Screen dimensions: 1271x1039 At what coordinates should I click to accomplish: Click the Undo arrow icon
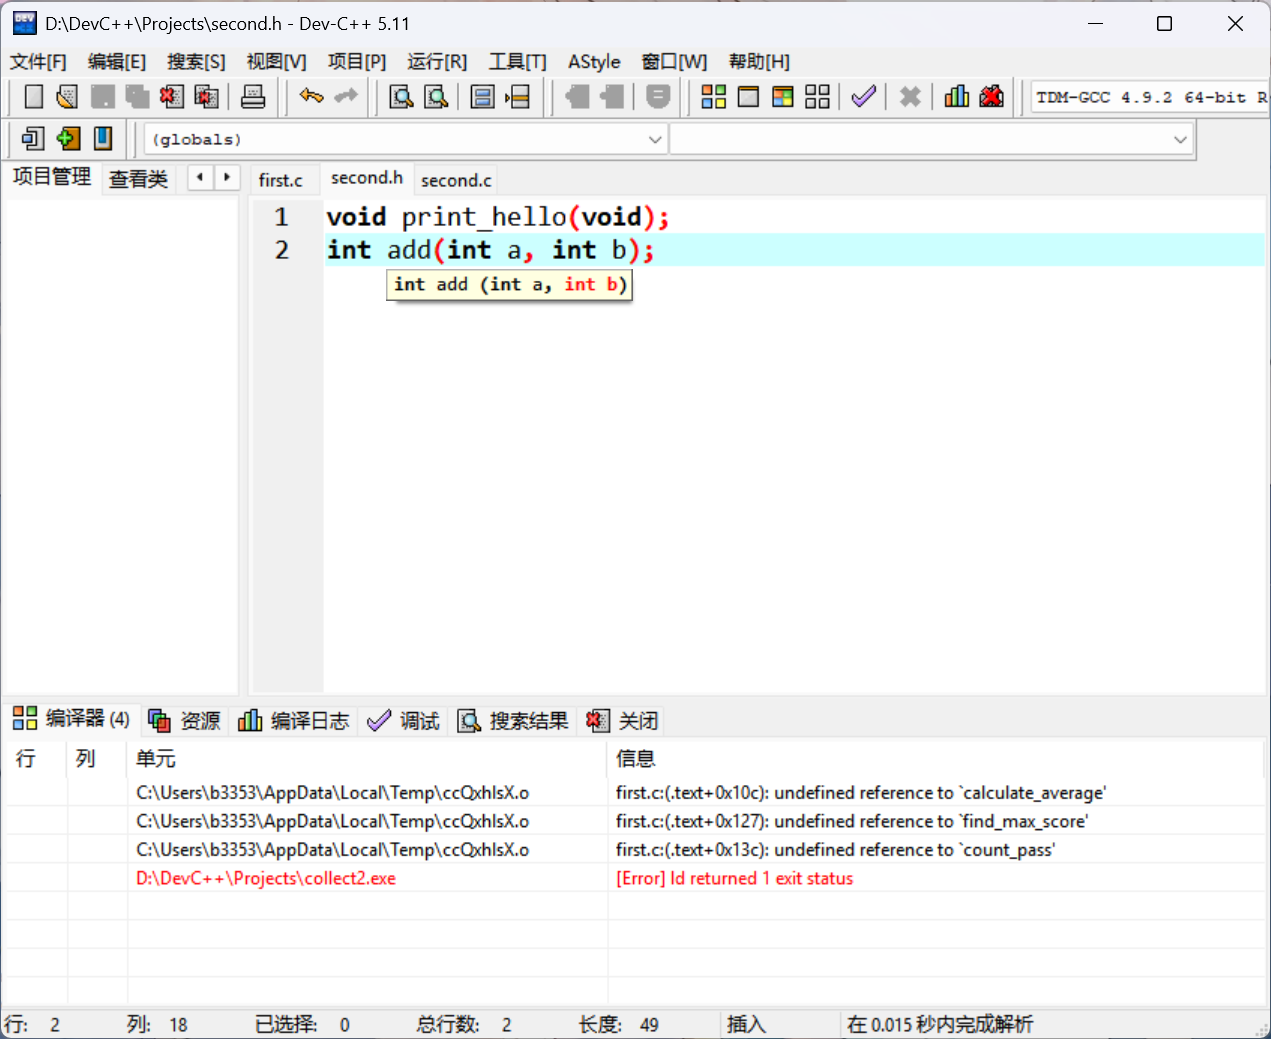tap(312, 96)
